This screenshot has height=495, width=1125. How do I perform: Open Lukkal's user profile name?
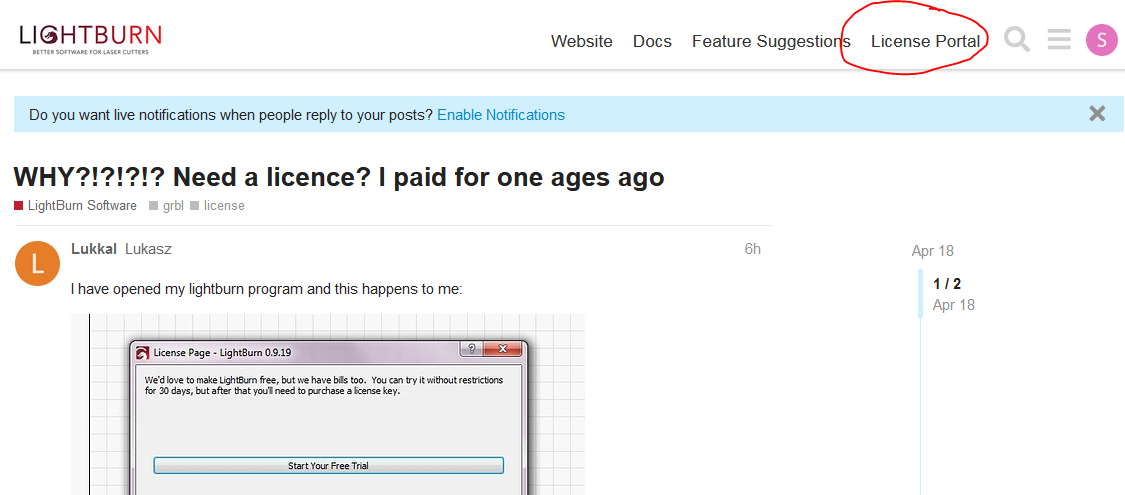pyautogui.click(x=94, y=249)
